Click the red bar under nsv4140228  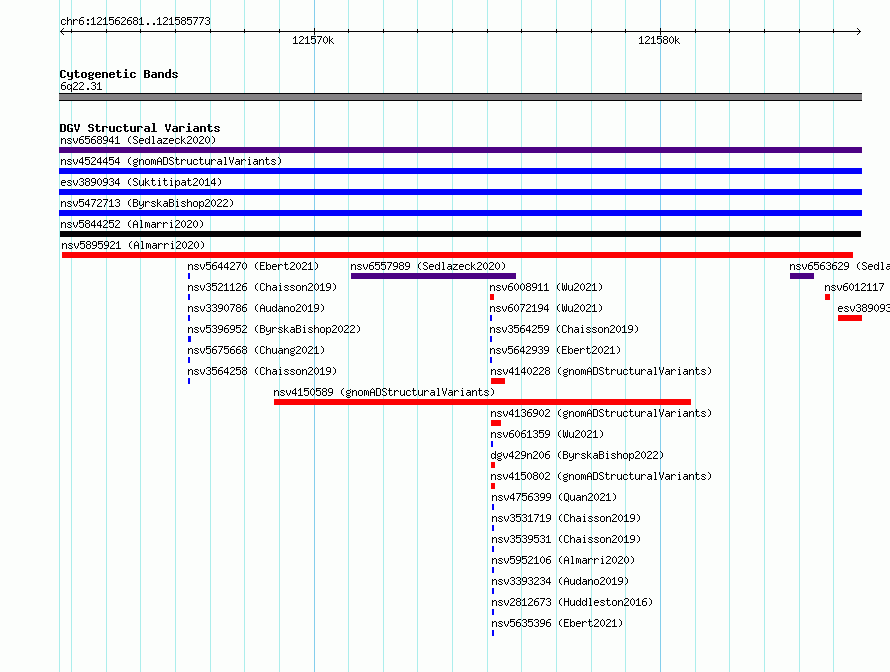coord(498,381)
